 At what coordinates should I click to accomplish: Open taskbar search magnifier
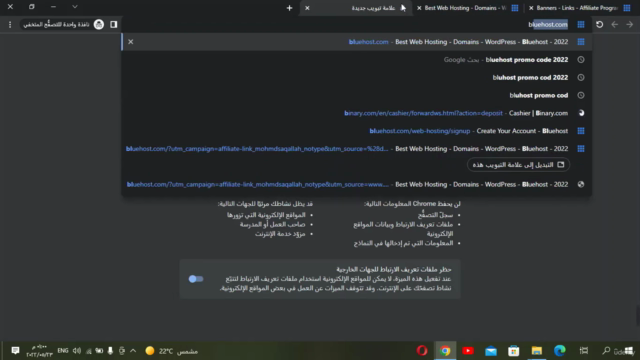click(x=606, y=351)
